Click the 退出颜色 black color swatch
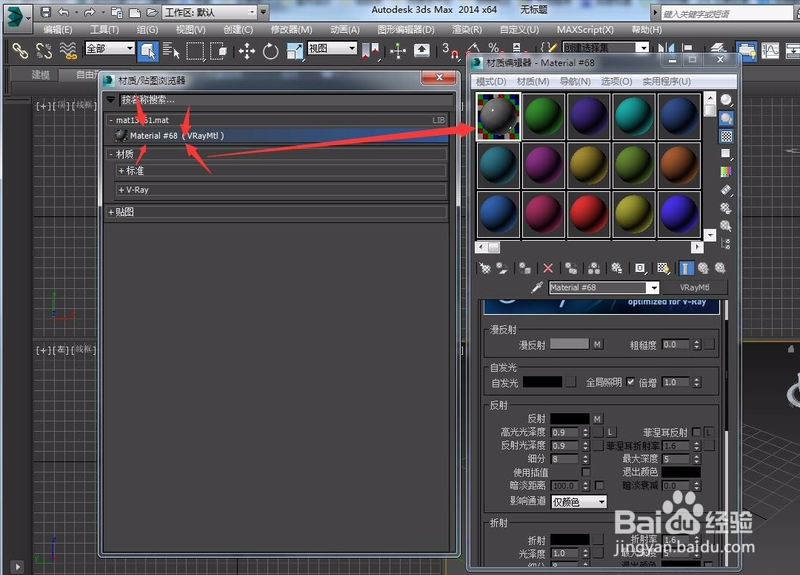Viewport: 800px width, 575px height. click(681, 472)
